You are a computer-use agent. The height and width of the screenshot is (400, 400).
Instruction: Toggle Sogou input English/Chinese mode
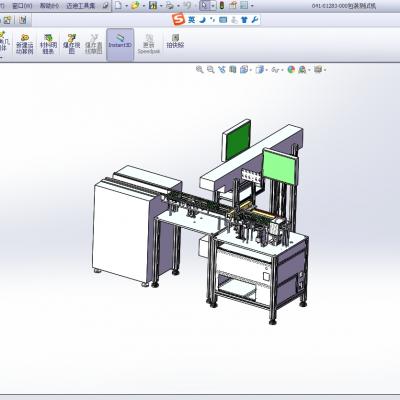[x=191, y=20]
